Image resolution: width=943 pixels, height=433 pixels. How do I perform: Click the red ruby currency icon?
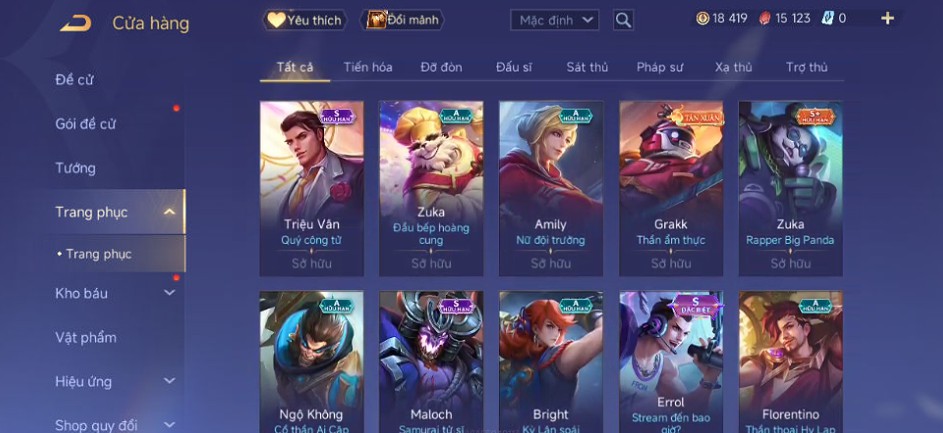[764, 19]
